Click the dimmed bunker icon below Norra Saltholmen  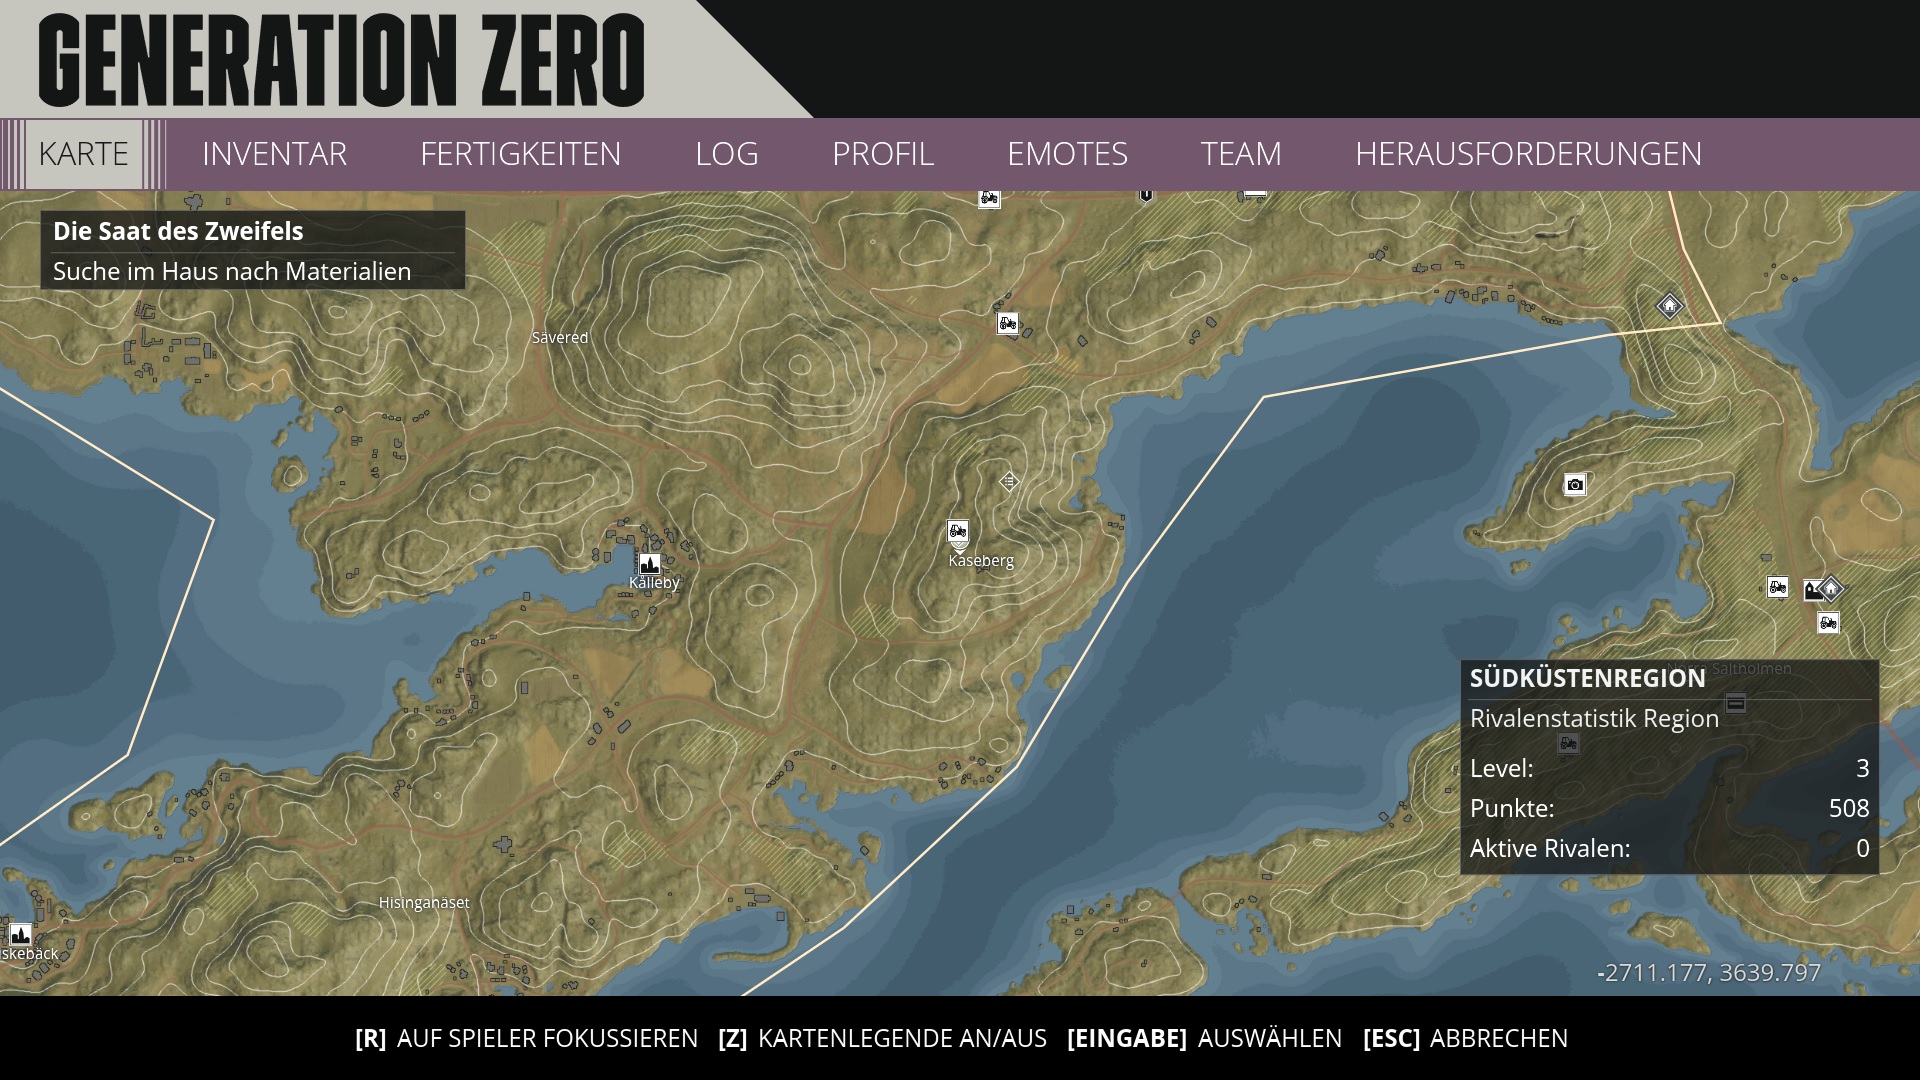click(x=1736, y=703)
